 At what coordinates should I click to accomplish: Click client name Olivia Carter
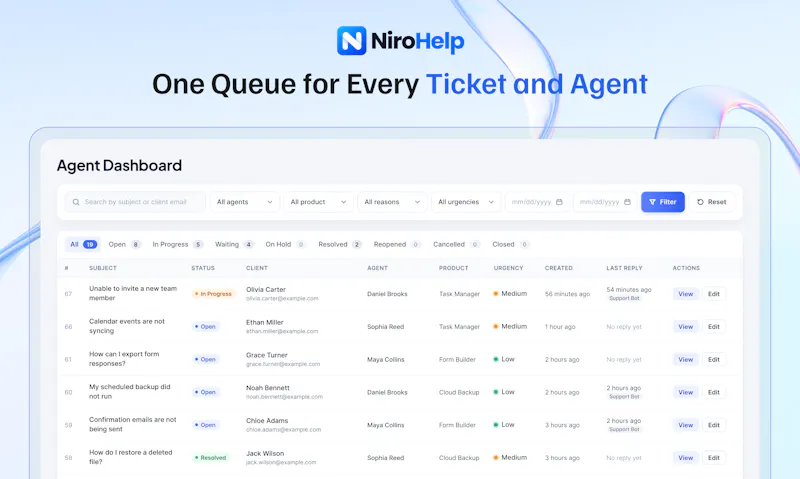click(266, 289)
